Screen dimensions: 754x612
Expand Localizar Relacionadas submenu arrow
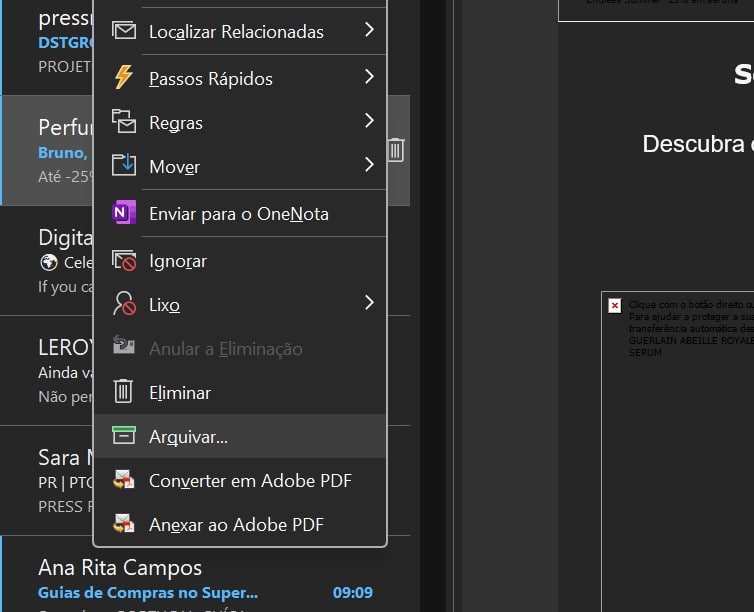369,30
